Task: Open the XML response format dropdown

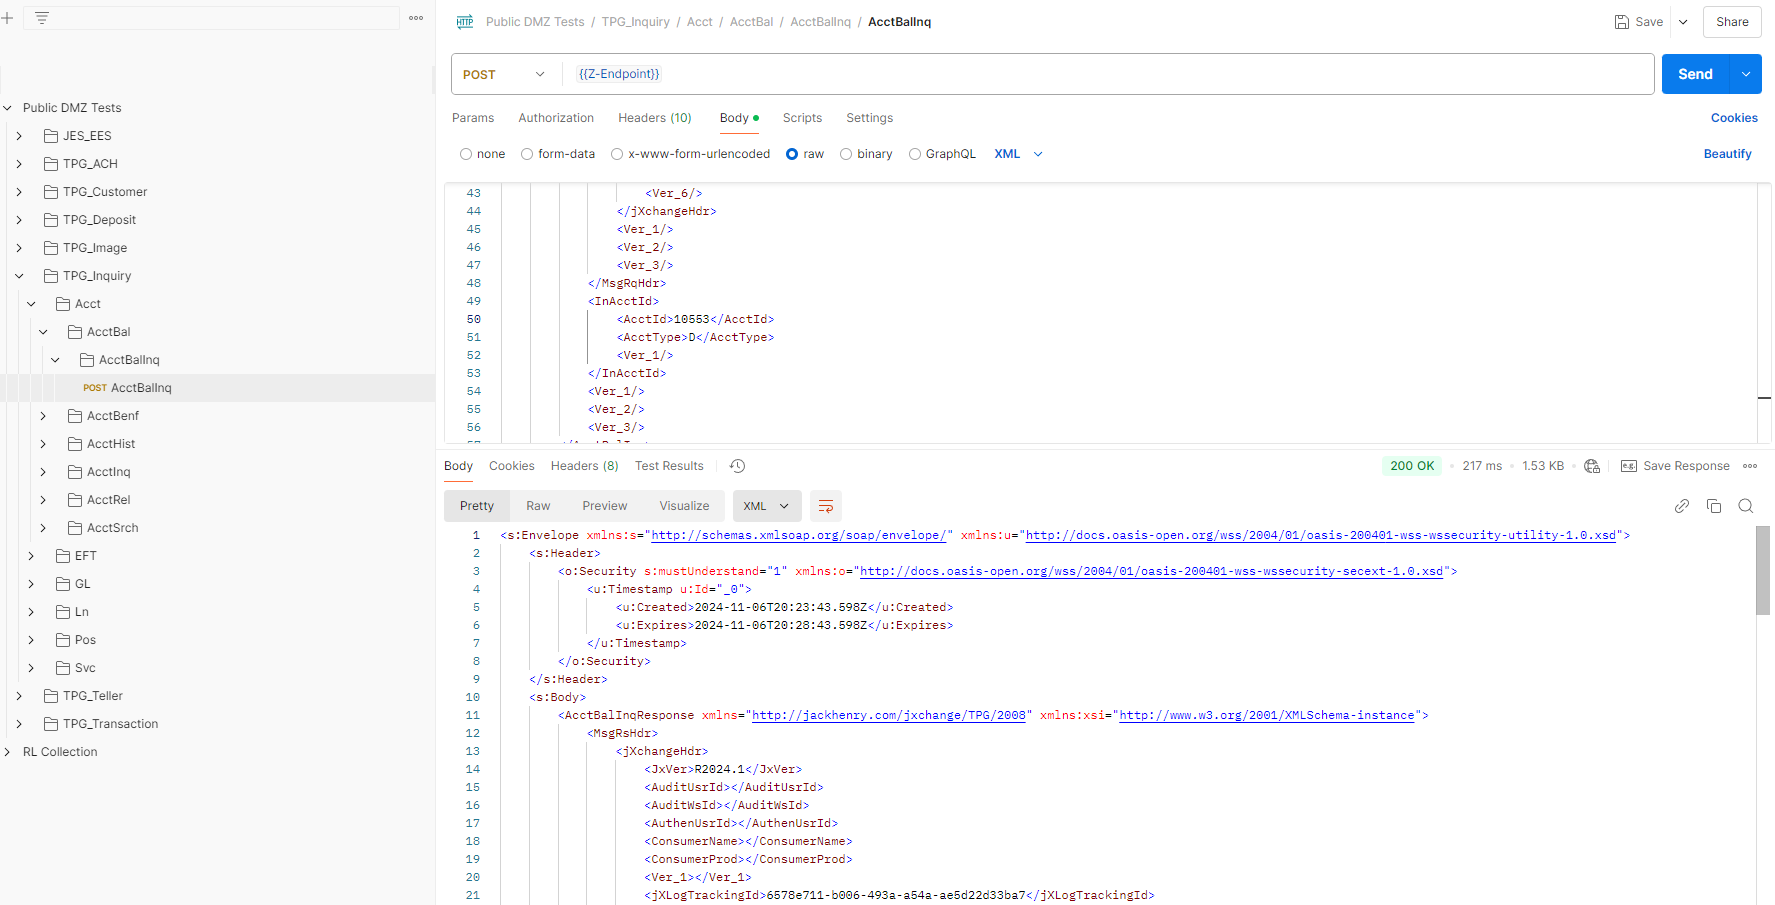Action: (x=767, y=506)
